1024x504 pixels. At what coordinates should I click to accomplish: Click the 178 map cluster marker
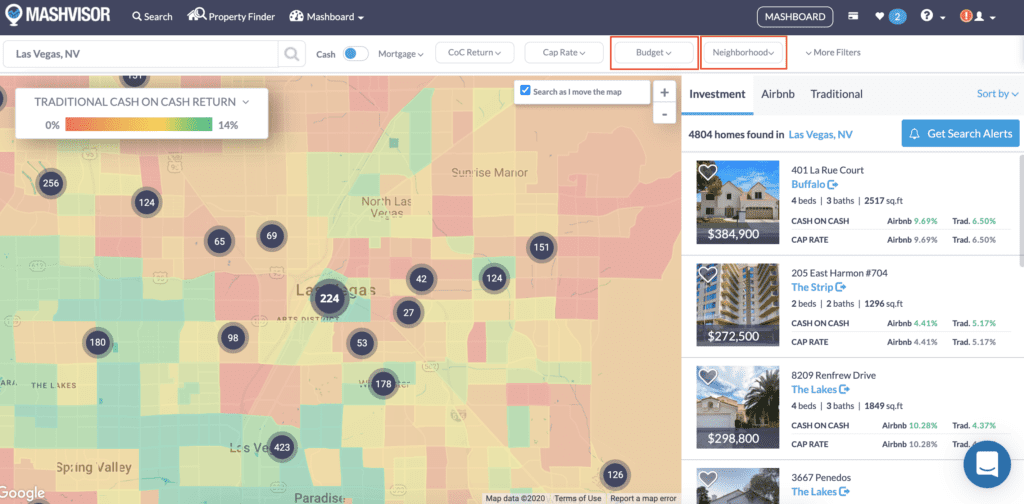pos(383,384)
